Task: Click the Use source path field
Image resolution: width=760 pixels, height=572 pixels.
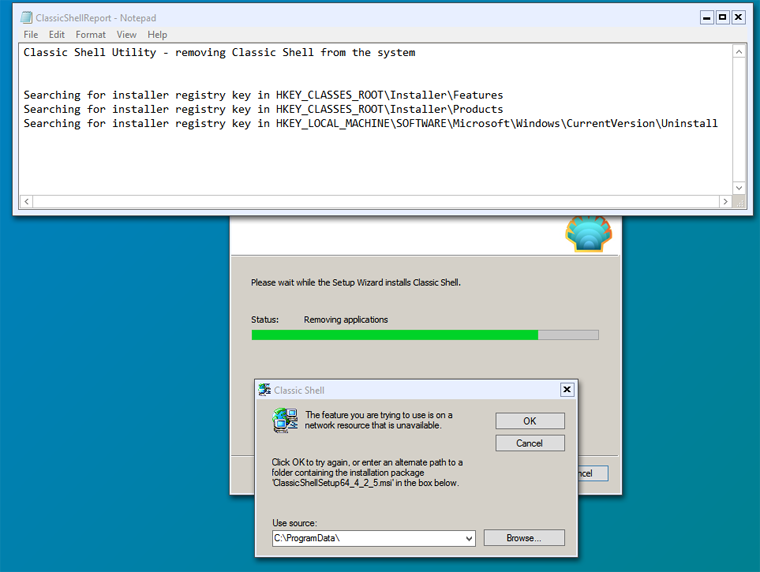Action: 365,539
